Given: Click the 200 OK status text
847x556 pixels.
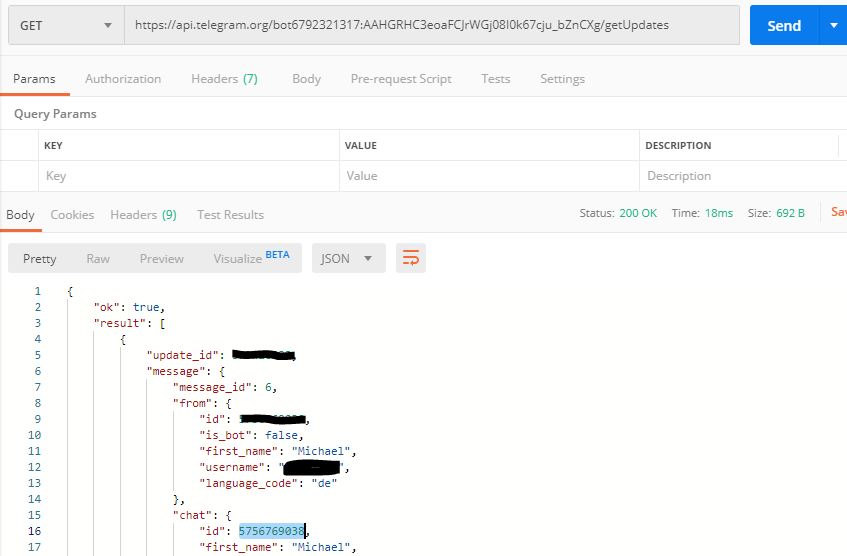Looking at the screenshot, I should (638, 213).
